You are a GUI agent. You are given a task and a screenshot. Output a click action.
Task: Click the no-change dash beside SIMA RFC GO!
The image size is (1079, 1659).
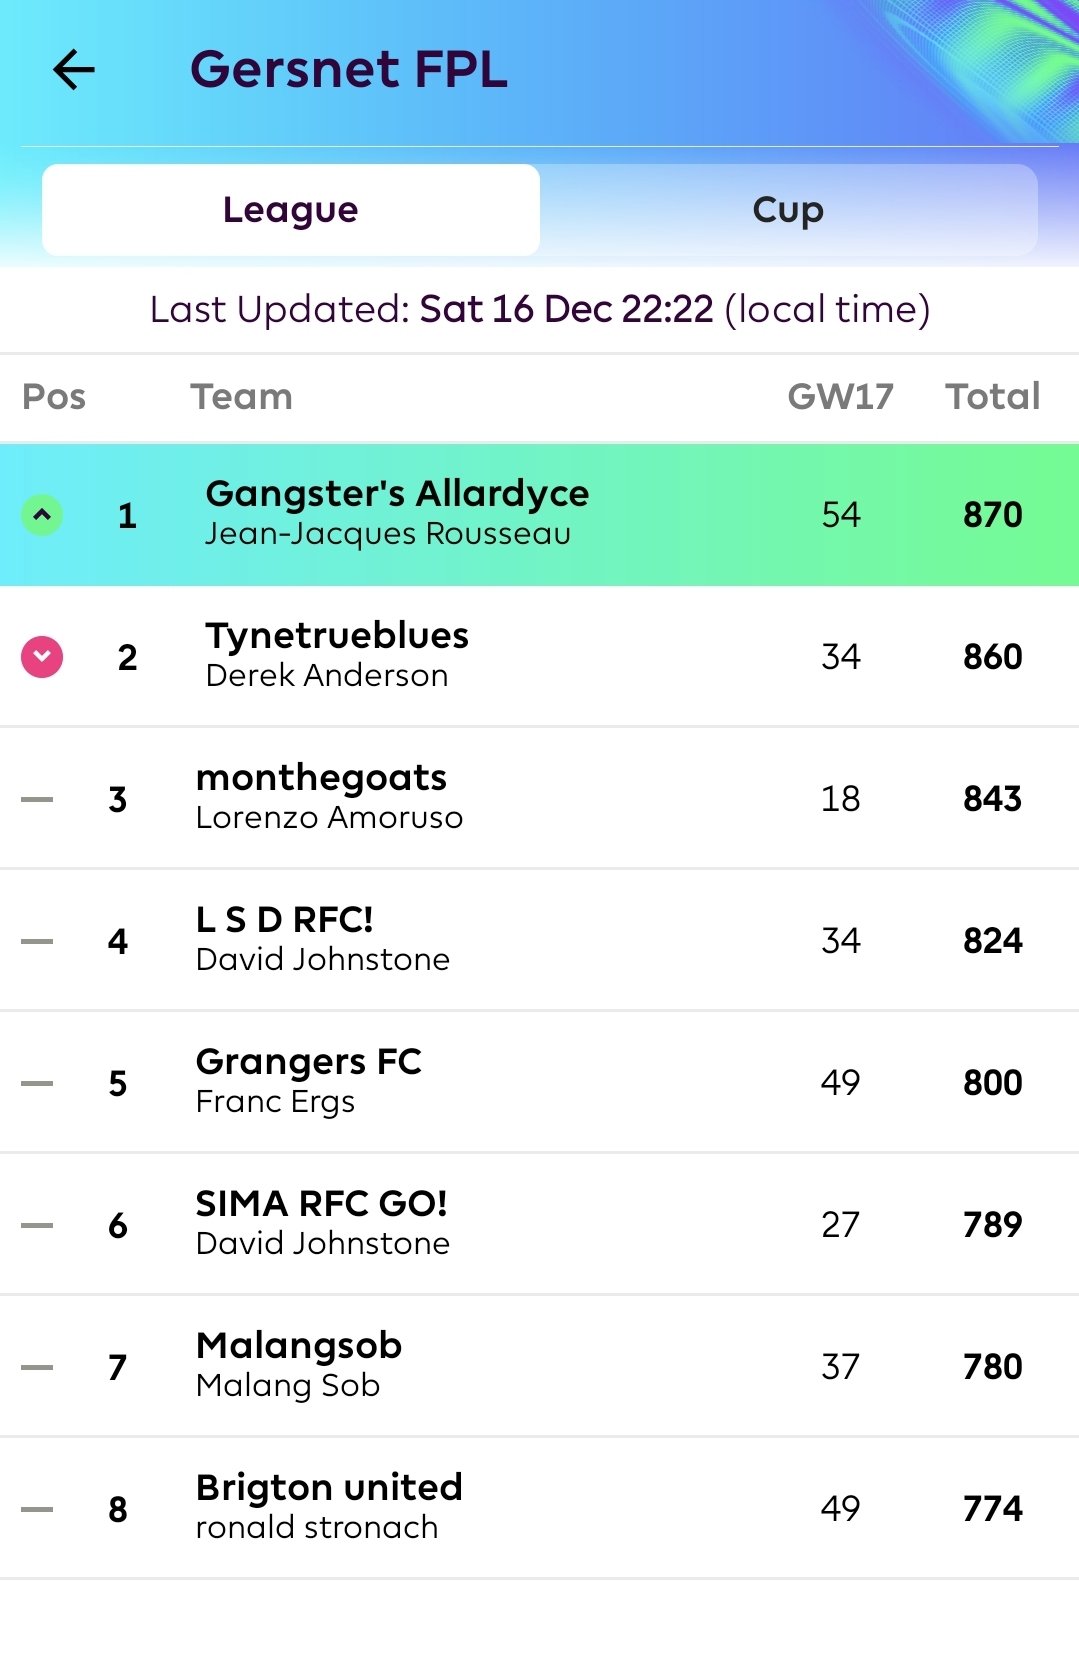tap(37, 1225)
